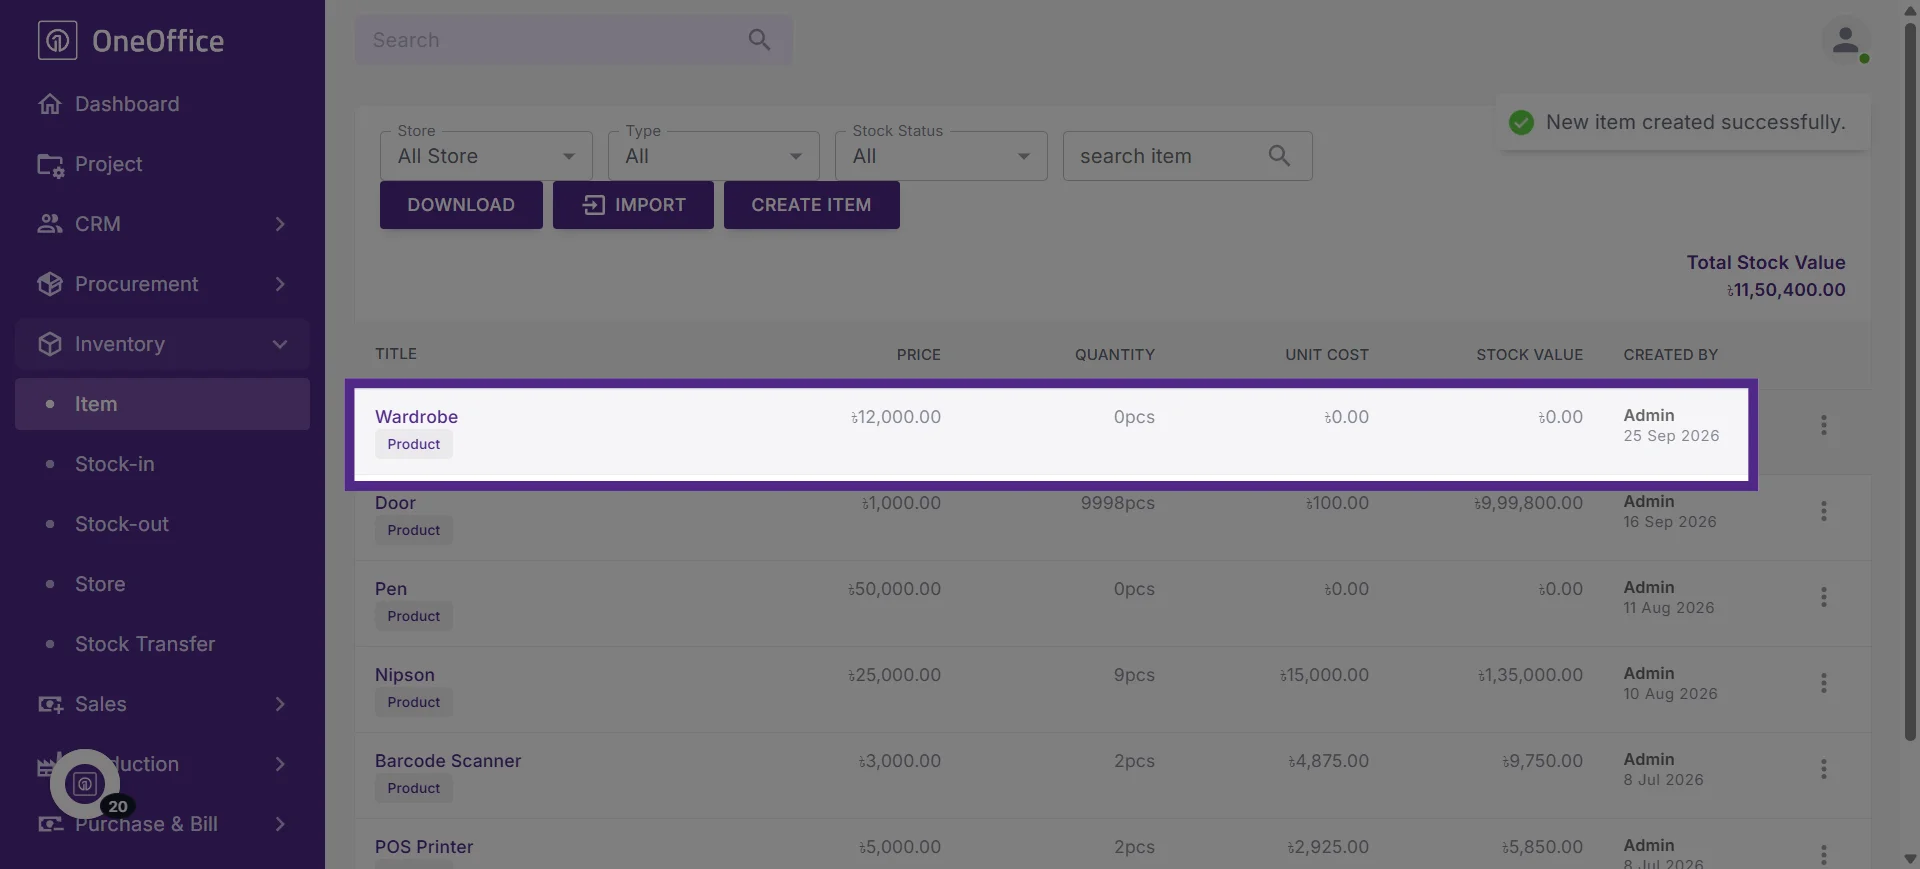Expand the CRM sidebar menu
The image size is (1920, 869).
pyautogui.click(x=162, y=224)
